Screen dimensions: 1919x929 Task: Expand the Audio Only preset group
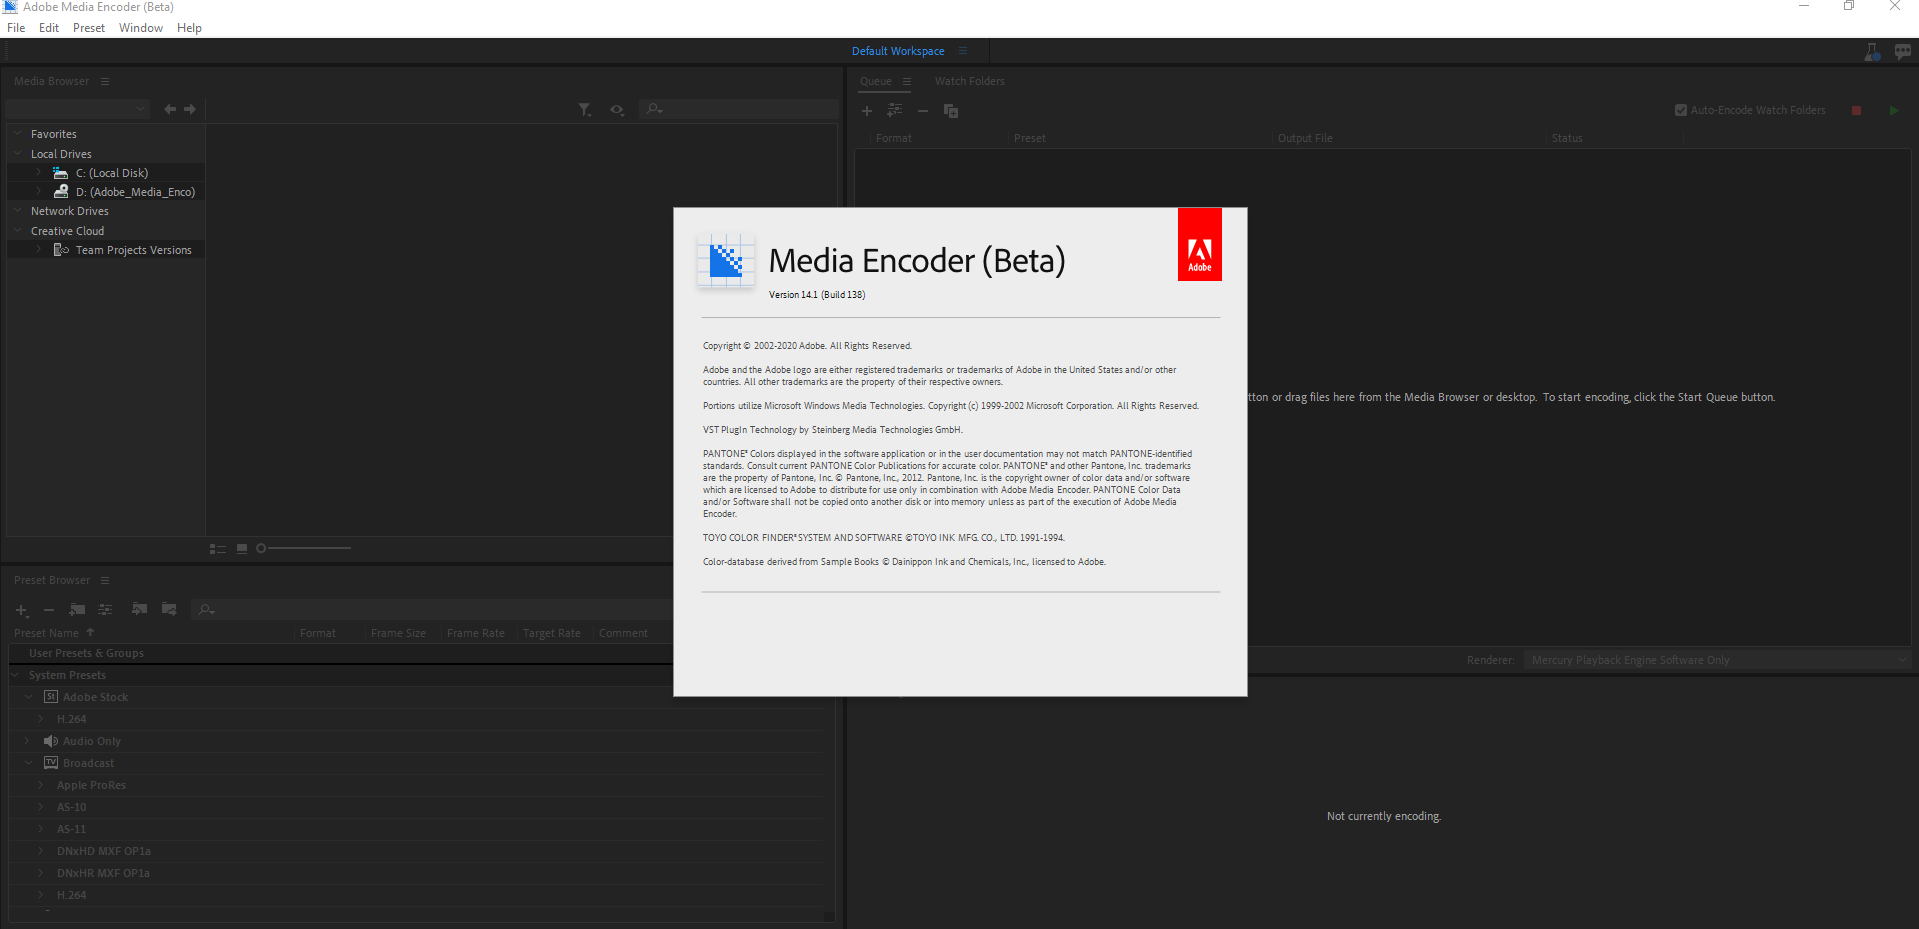pos(28,741)
